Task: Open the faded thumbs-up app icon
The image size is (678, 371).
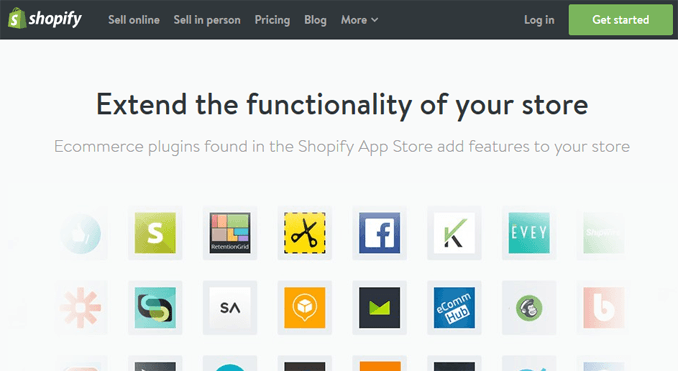Action: pos(81,233)
